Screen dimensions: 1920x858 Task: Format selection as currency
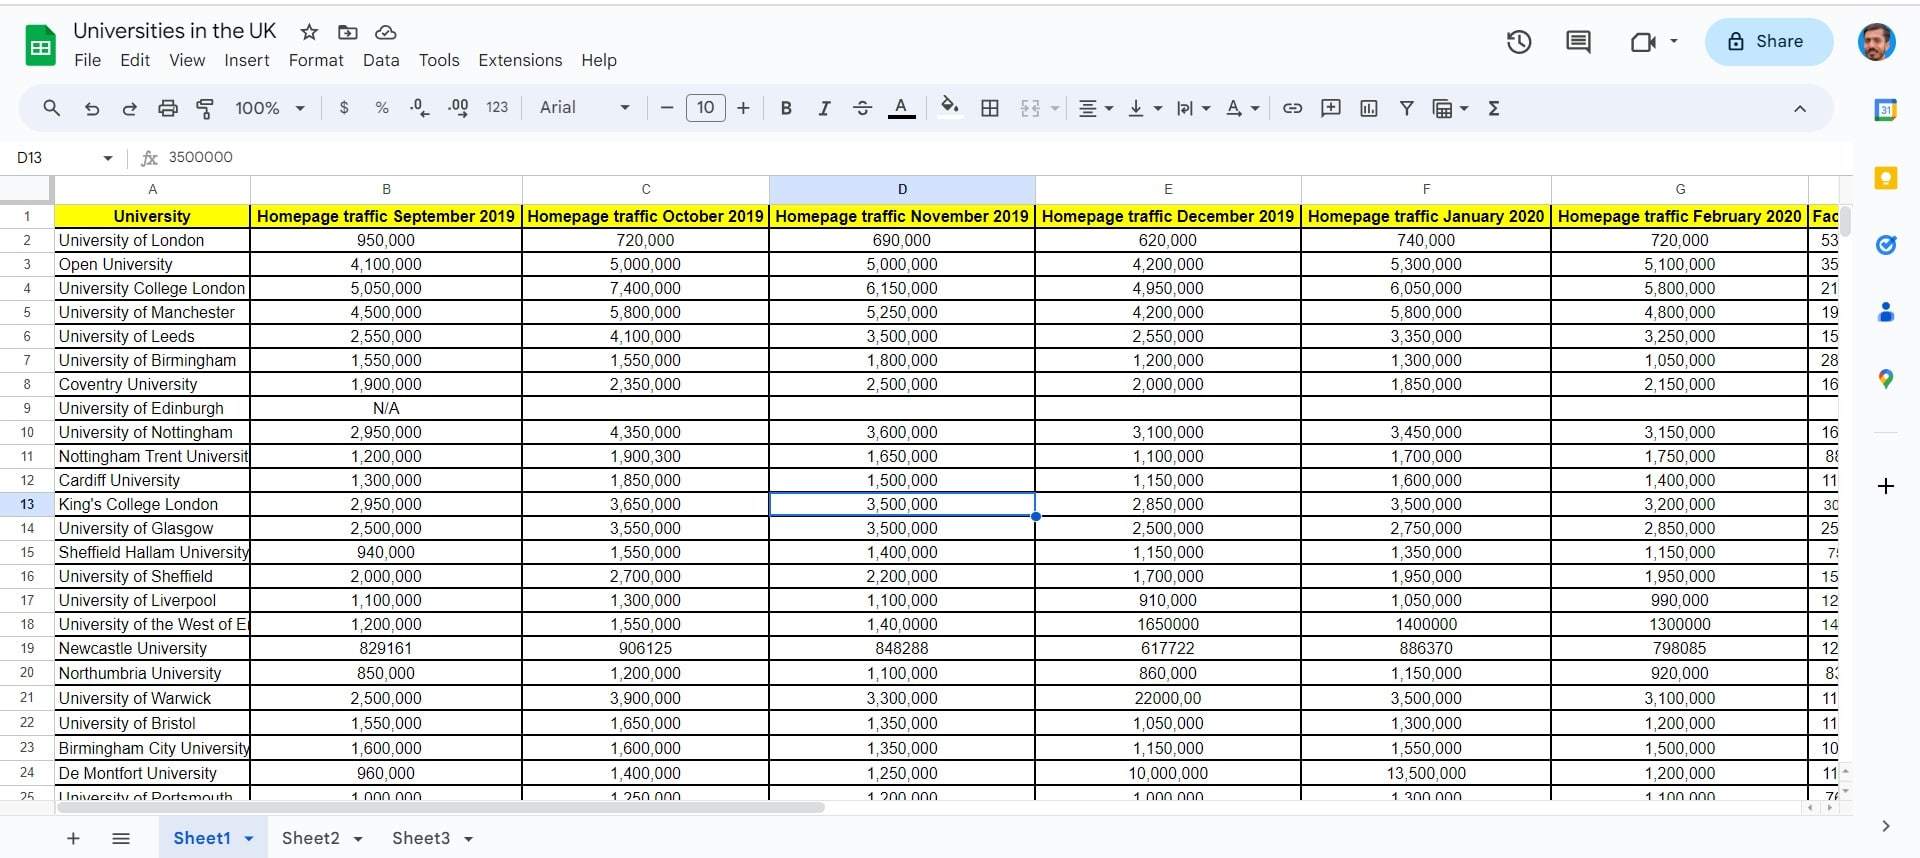(x=344, y=108)
